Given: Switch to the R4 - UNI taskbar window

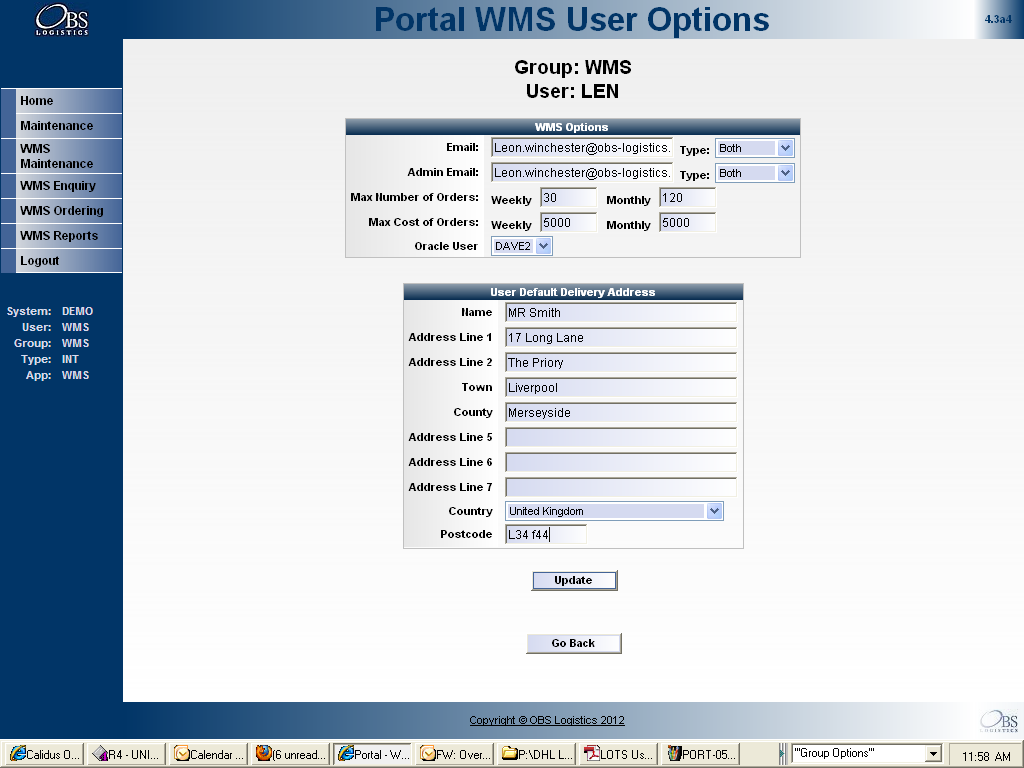Looking at the screenshot, I should click(127, 754).
